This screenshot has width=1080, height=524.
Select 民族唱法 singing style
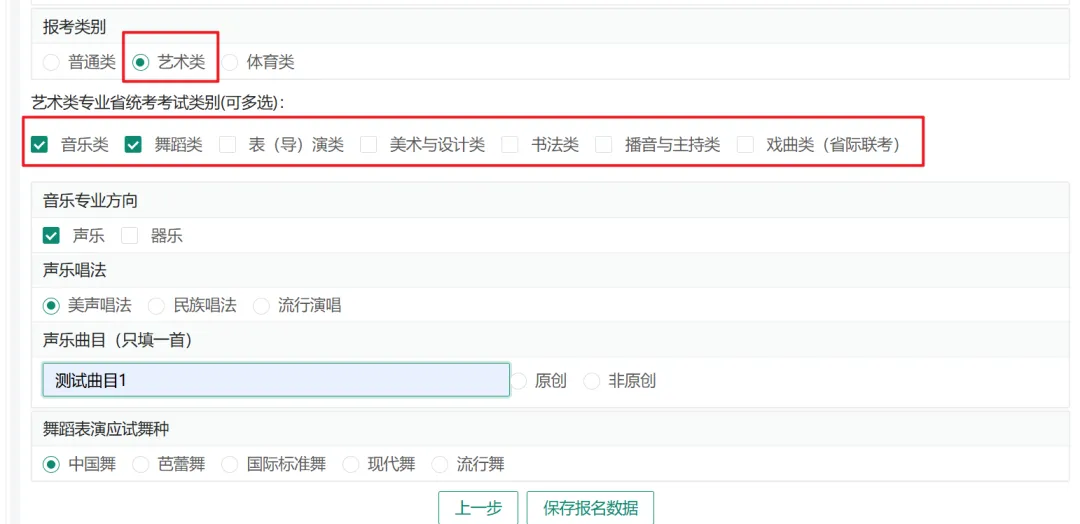tap(156, 306)
